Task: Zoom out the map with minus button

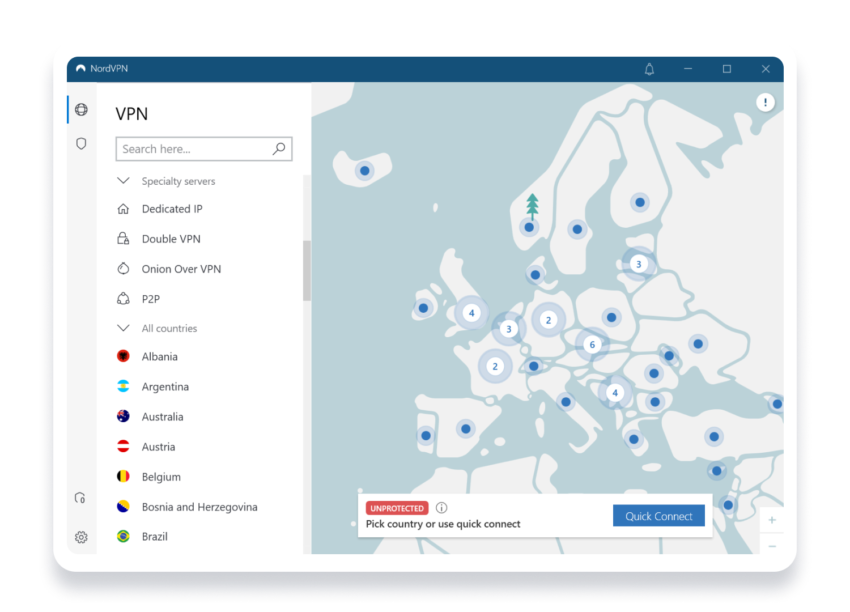Action: tap(772, 546)
